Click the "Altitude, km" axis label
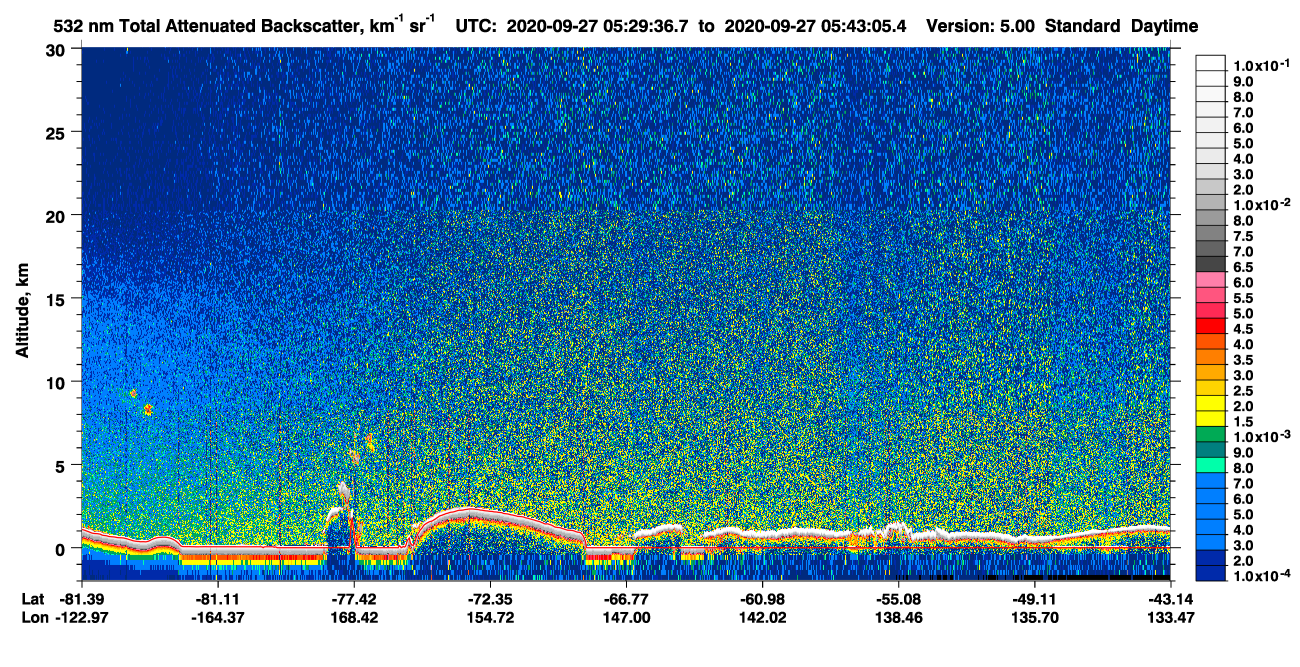Screen dimensions: 1300x667 pos(22,311)
